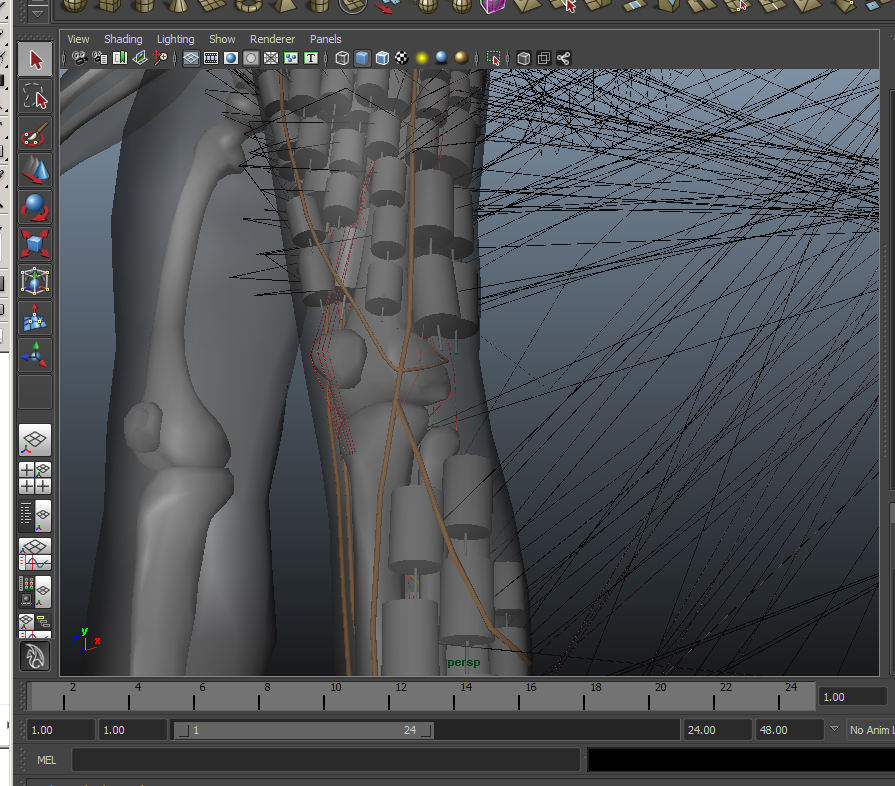Choose the Soft Modification tool
The image size is (895, 786).
pyautogui.click(x=36, y=318)
